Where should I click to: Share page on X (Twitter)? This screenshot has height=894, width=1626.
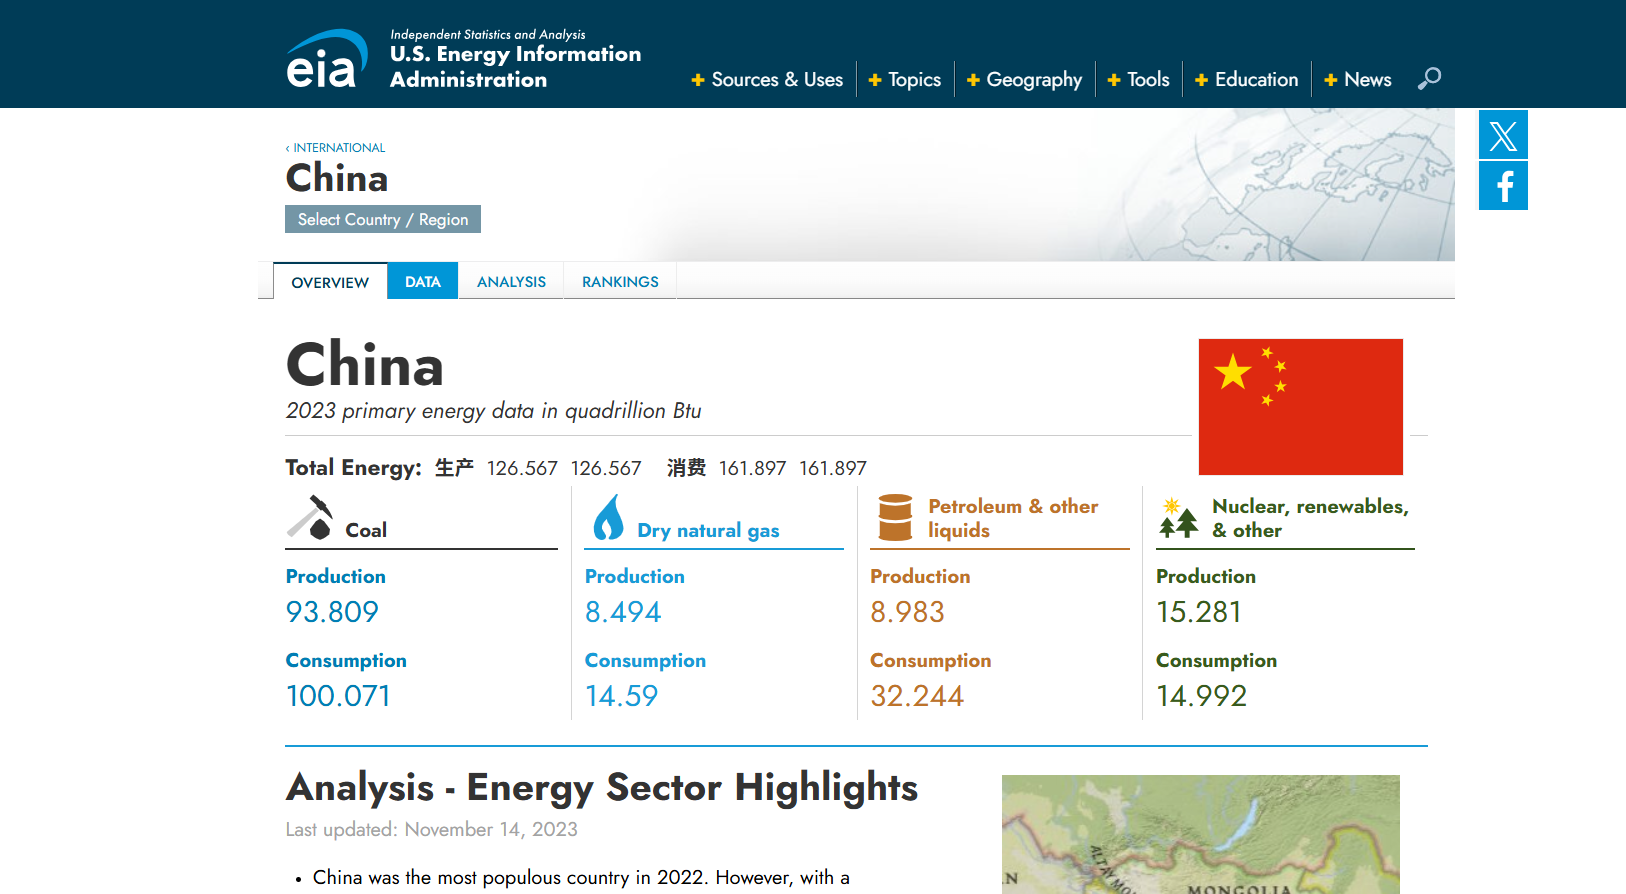click(x=1503, y=135)
